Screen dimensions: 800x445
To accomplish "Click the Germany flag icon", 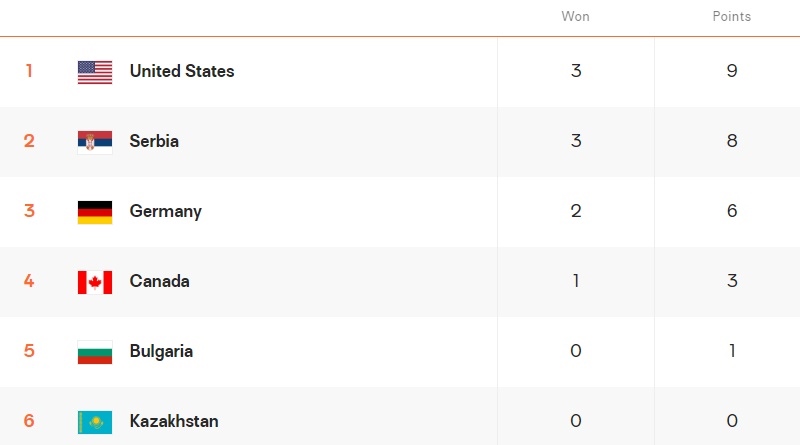I will pos(95,212).
